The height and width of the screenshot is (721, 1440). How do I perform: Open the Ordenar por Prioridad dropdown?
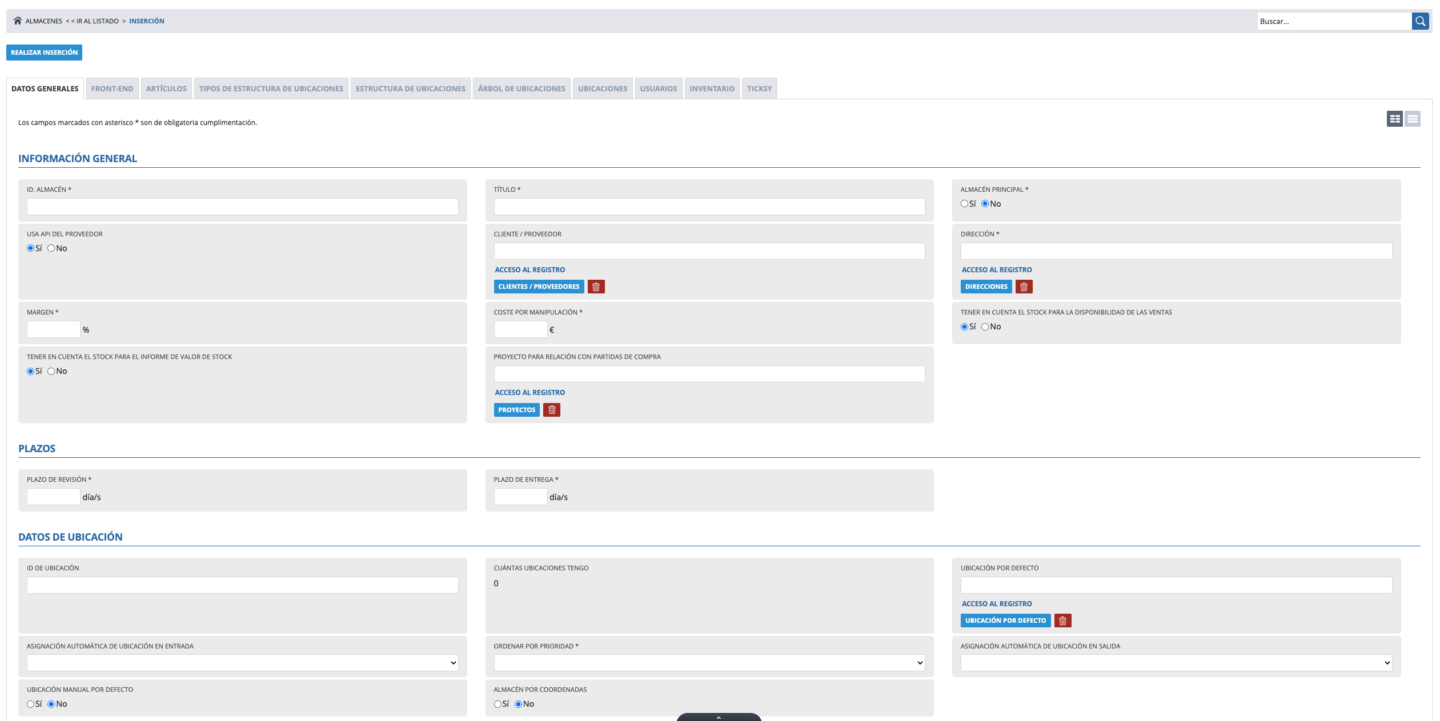pos(709,662)
